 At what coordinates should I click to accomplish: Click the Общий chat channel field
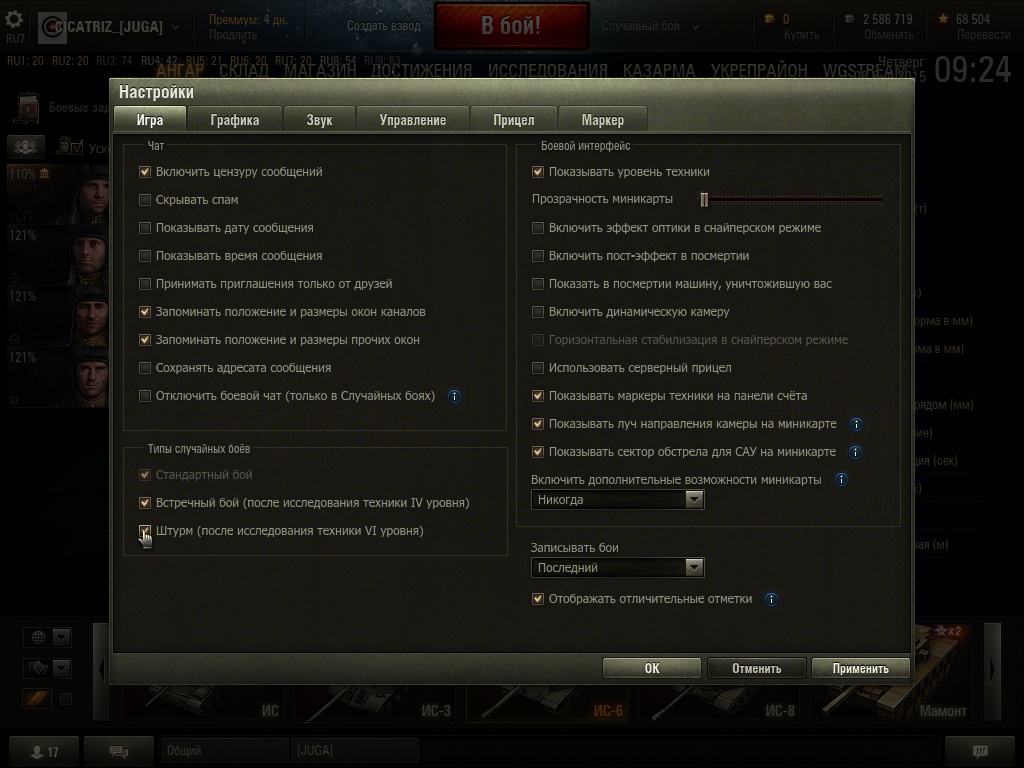(x=224, y=751)
